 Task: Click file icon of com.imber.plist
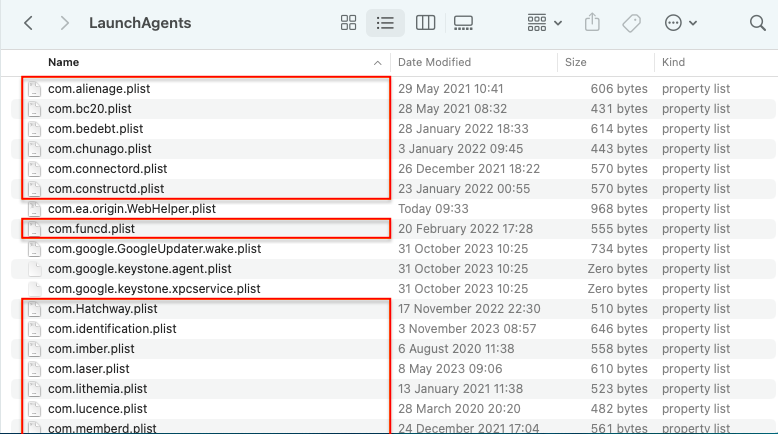pyautogui.click(x=34, y=349)
